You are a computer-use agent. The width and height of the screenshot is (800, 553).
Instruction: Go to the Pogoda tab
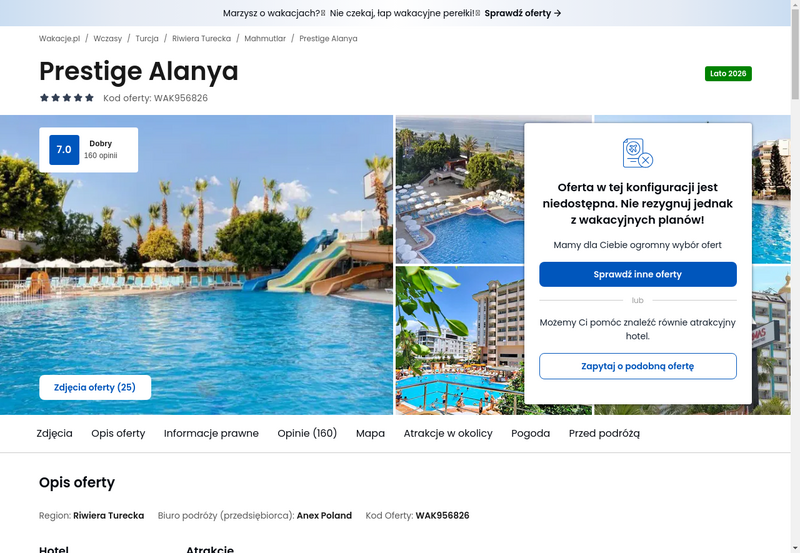pyautogui.click(x=531, y=433)
